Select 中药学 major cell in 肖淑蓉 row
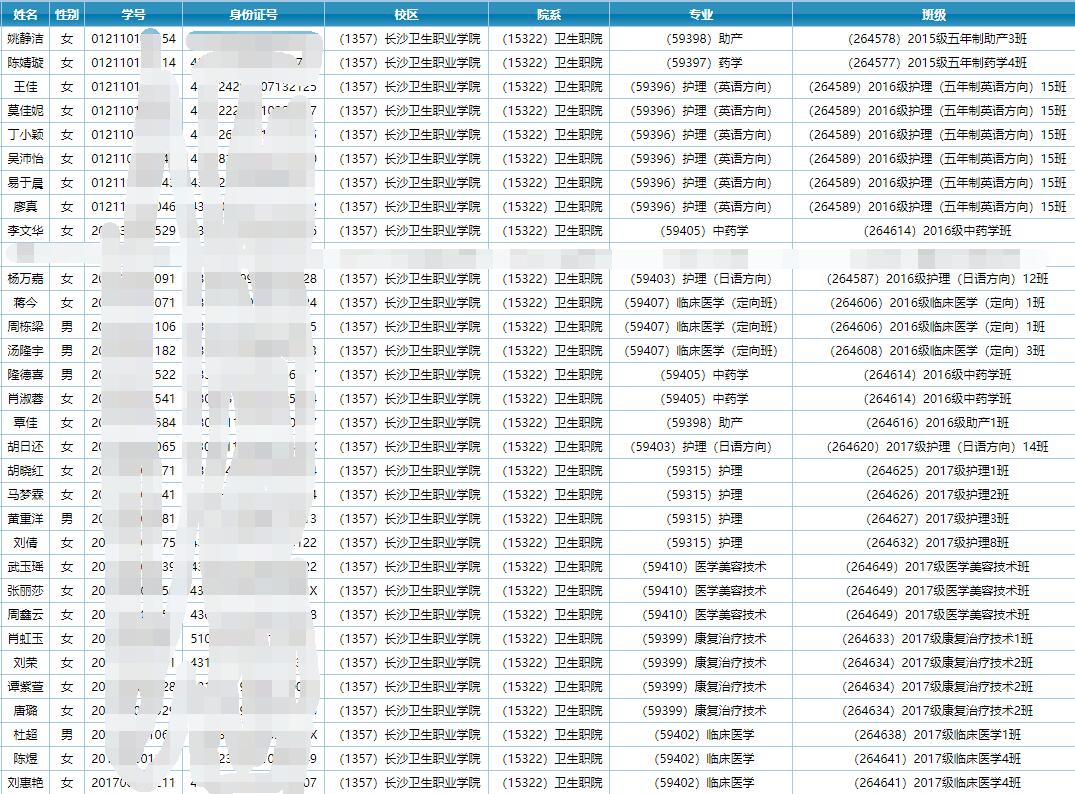Image resolution: width=1075 pixels, height=794 pixels. 701,399
